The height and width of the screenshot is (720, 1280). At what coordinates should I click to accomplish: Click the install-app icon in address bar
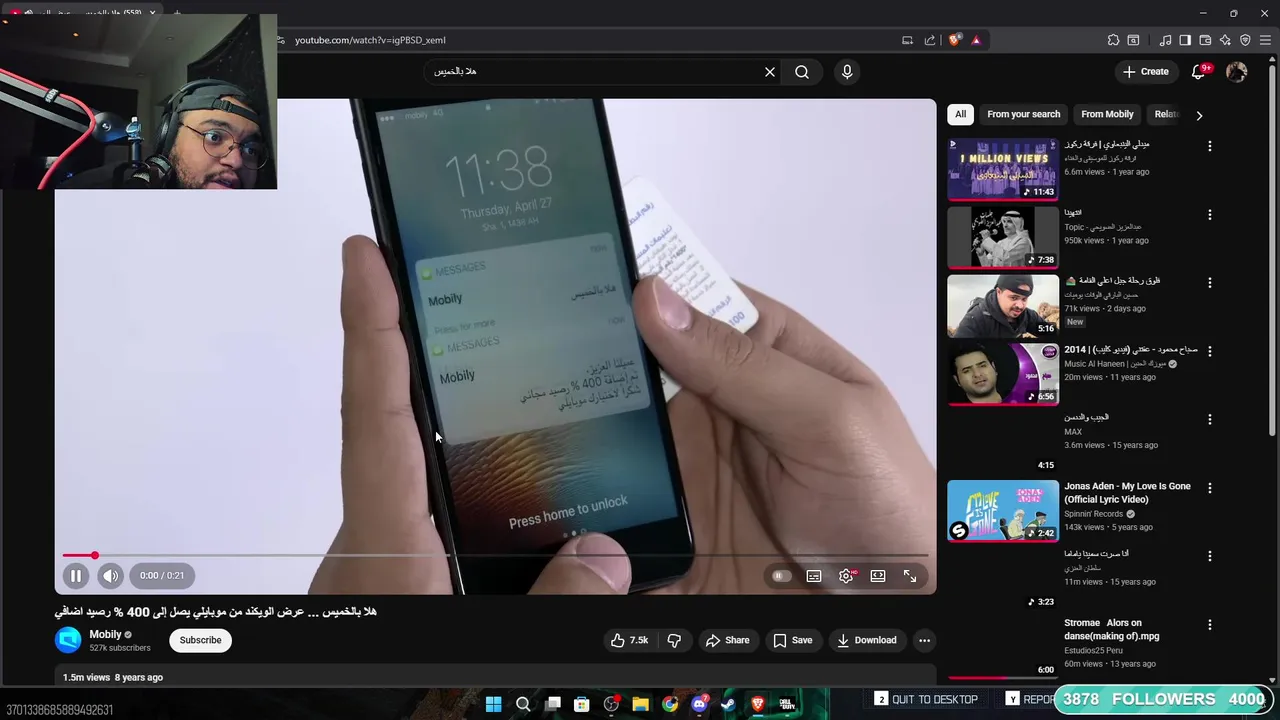(907, 40)
